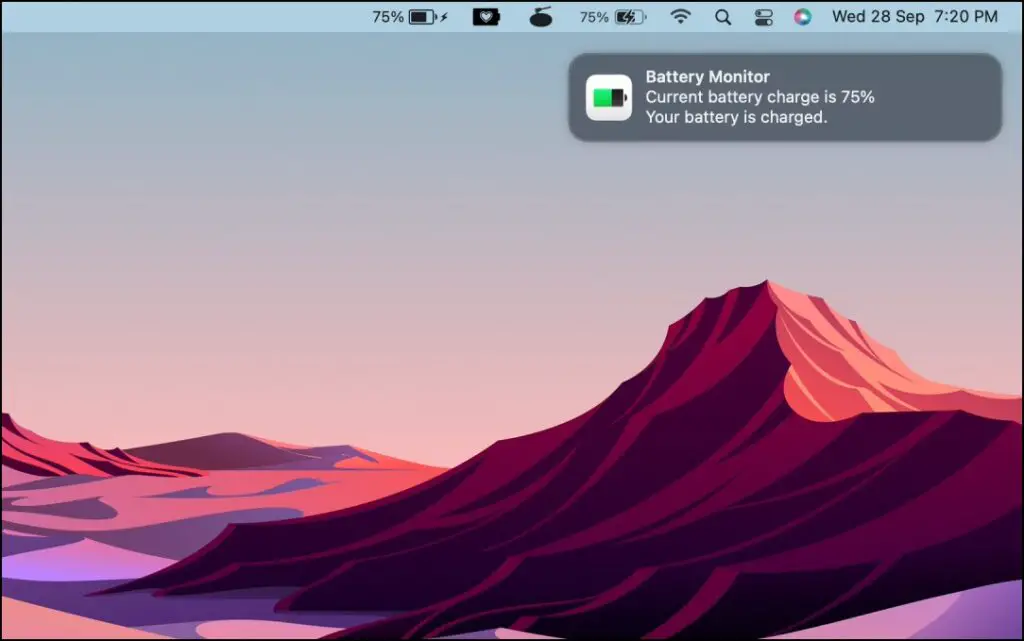1024x641 pixels.
Task: Click the distant dark hill at left horizon
Action: [x=229, y=449]
